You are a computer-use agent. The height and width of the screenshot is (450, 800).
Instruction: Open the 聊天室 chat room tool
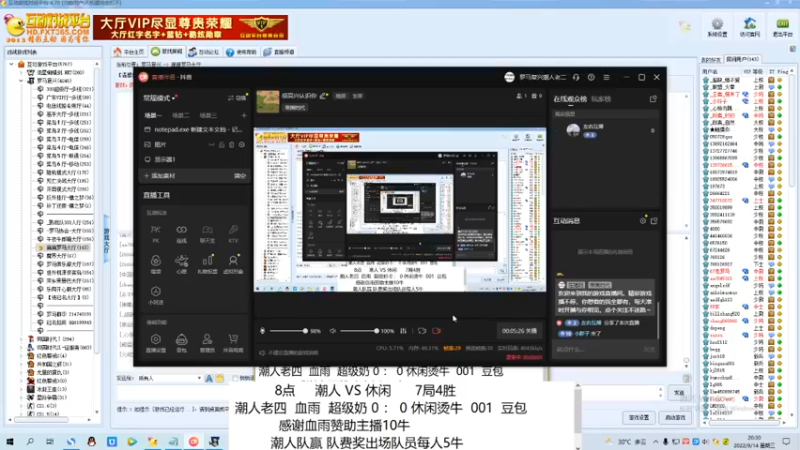point(207,234)
